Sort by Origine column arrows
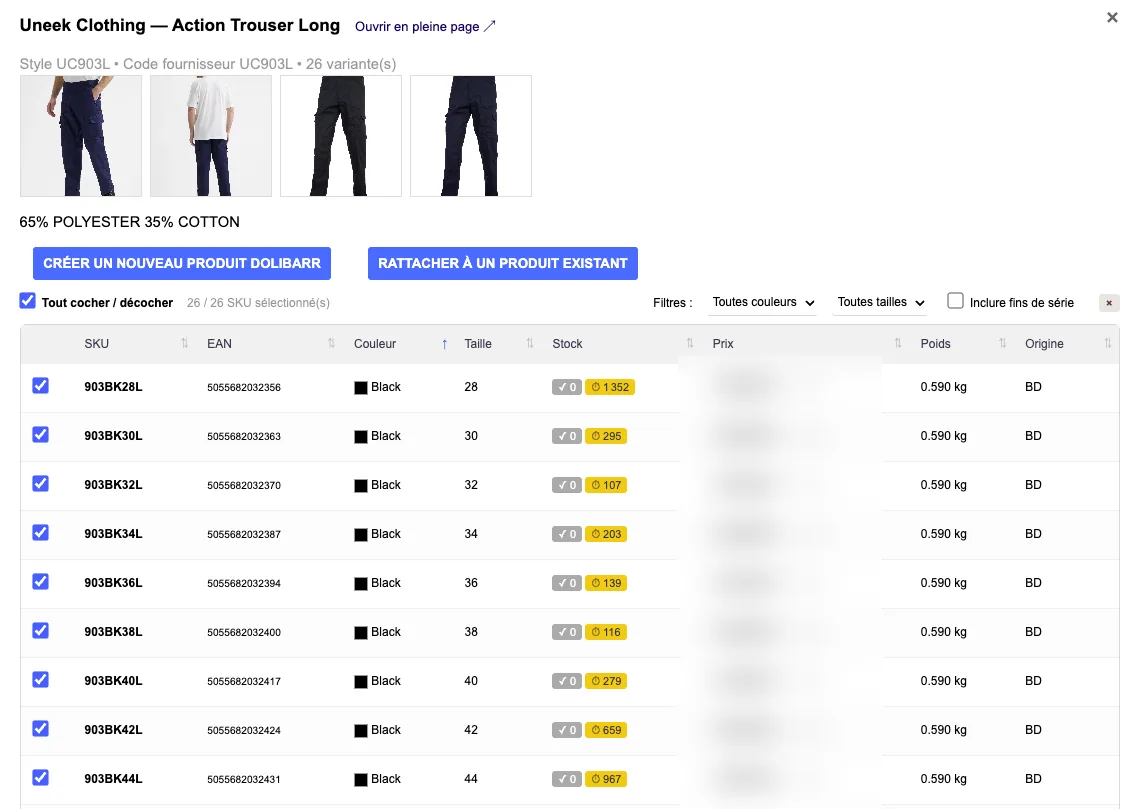Image resolution: width=1131 pixels, height=809 pixels. click(1108, 343)
